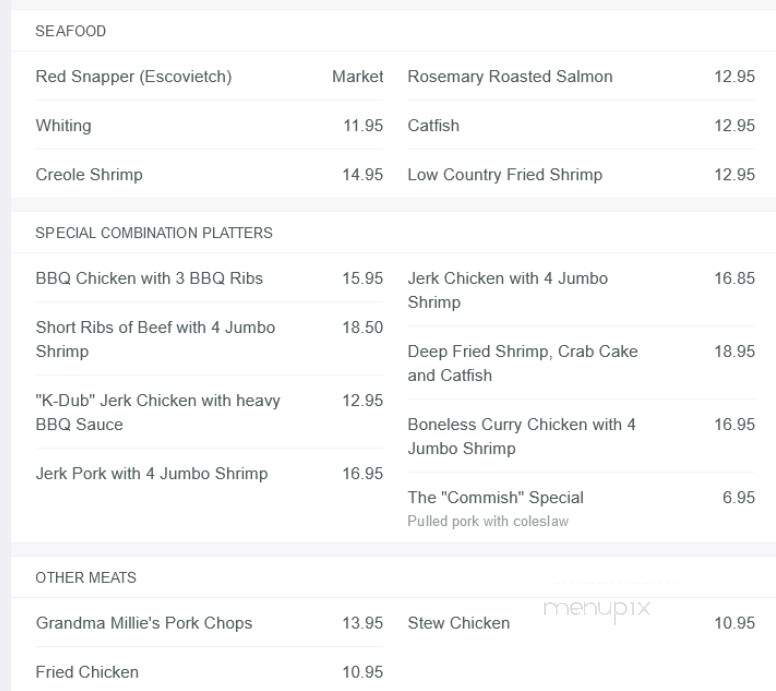The width and height of the screenshot is (776, 691).
Task: Click the Red Snapper (Escovietch) item
Action: (134, 77)
